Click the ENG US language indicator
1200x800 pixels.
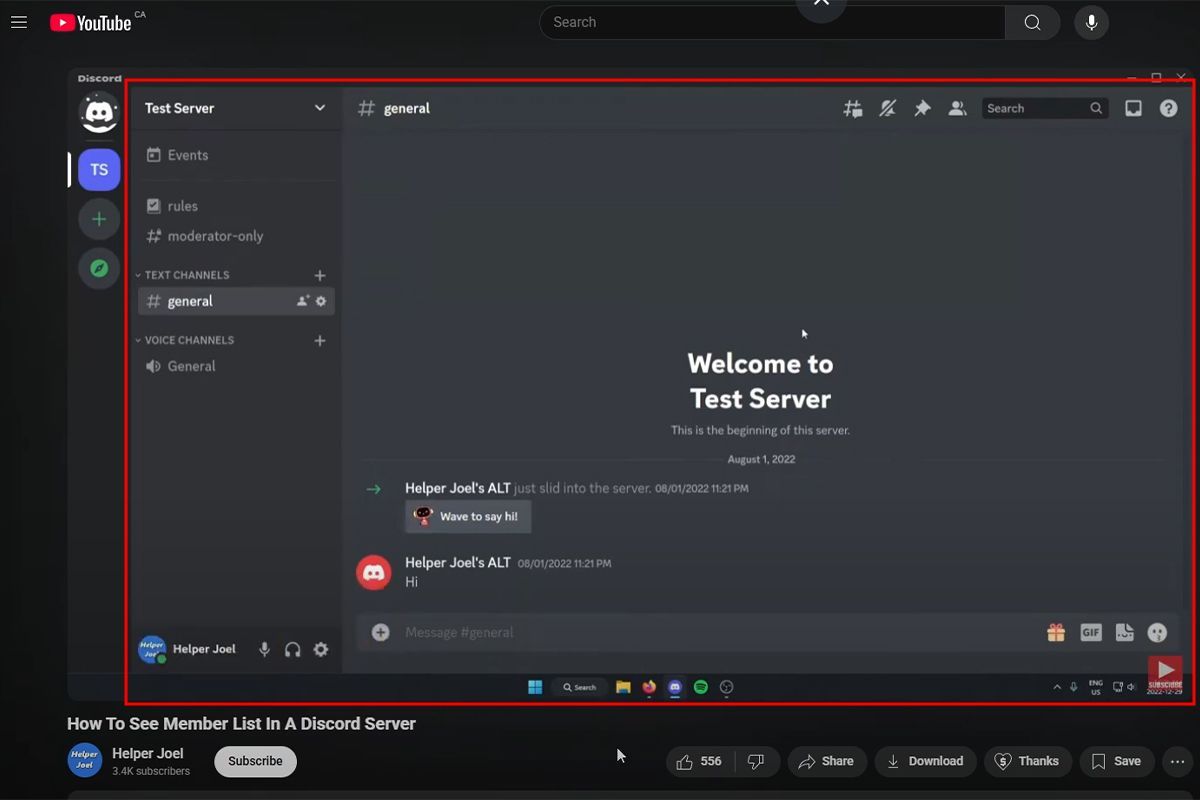(1096, 687)
